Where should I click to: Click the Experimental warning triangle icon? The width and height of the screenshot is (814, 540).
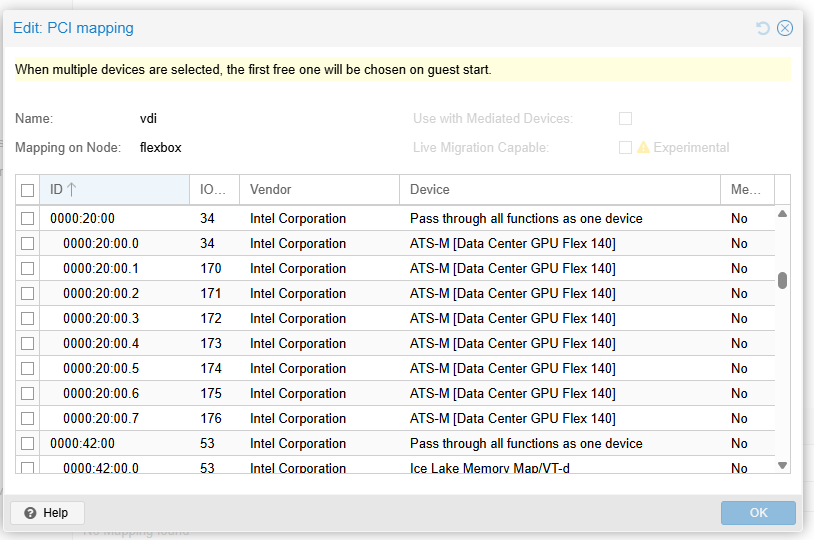tap(643, 147)
